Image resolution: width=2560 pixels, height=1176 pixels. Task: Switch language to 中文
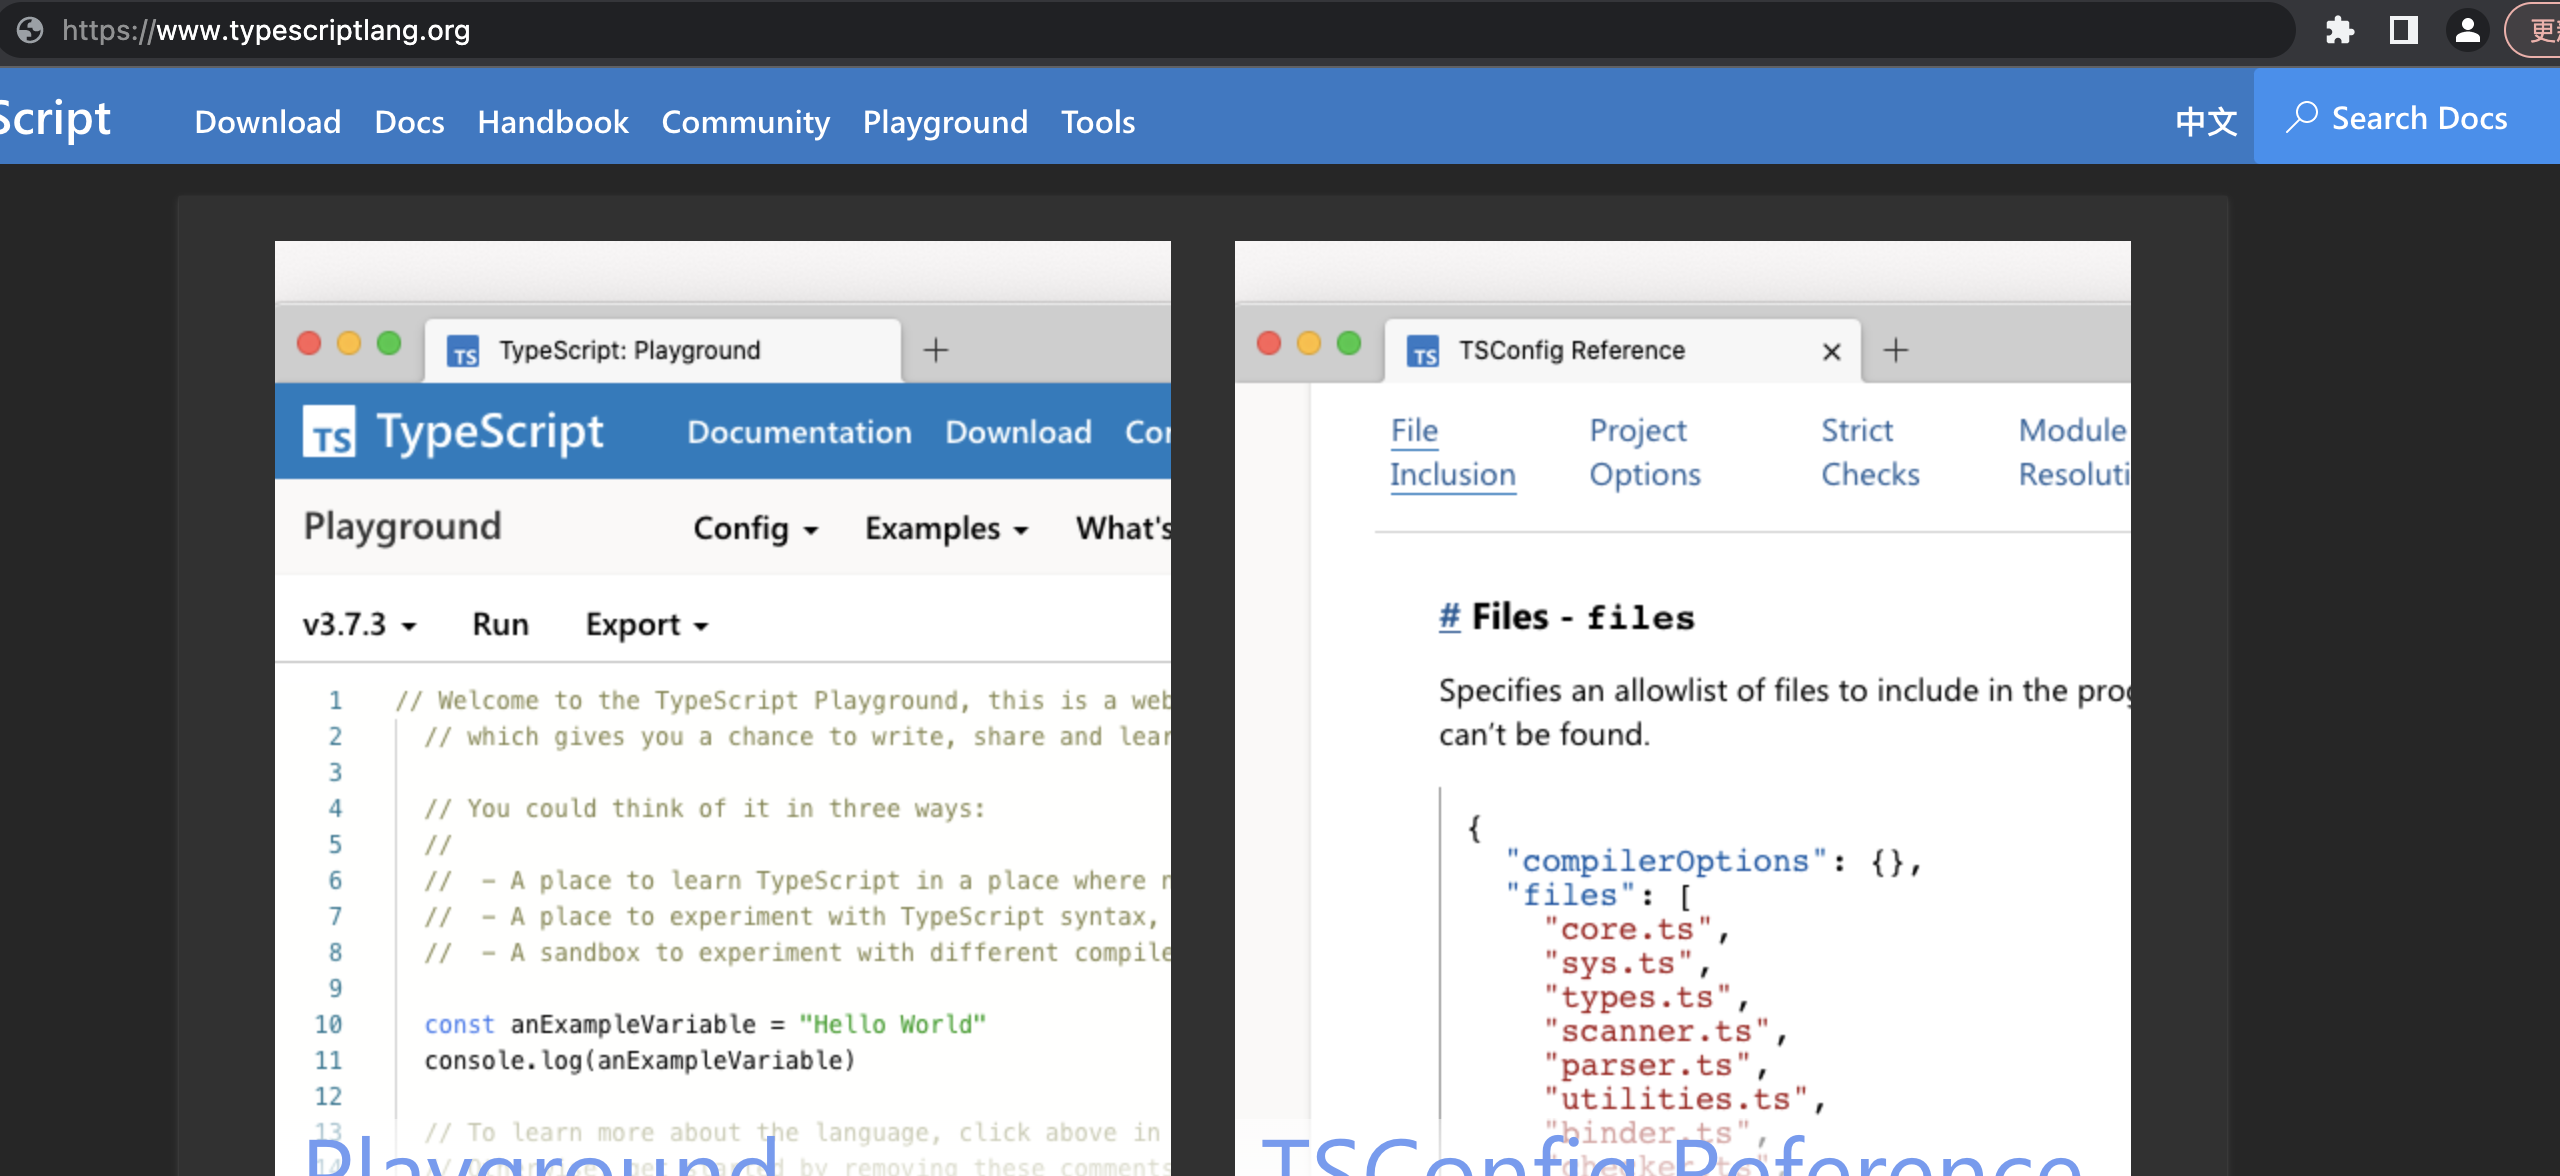2206,121
